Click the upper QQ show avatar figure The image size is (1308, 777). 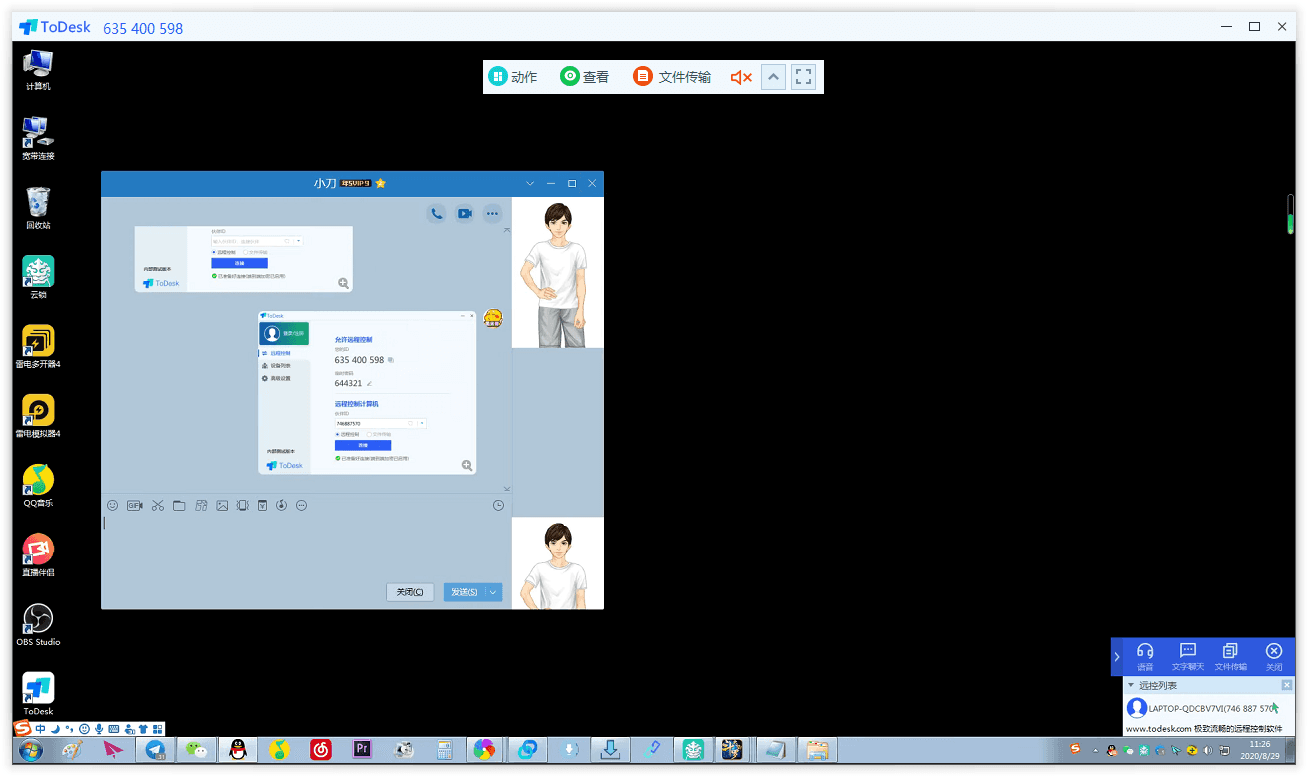coord(557,273)
